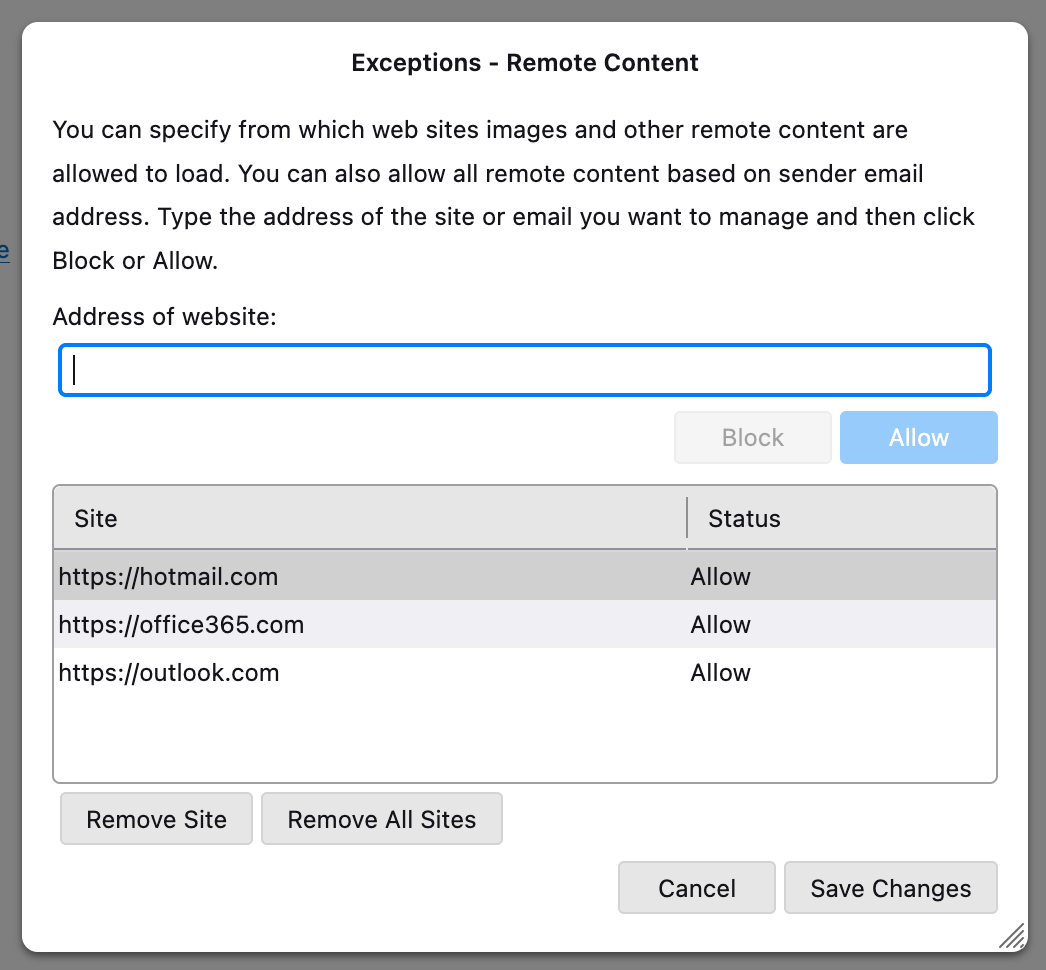This screenshot has height=970, width=1046.
Task: Cancel the Exceptions dialog
Action: (697, 889)
